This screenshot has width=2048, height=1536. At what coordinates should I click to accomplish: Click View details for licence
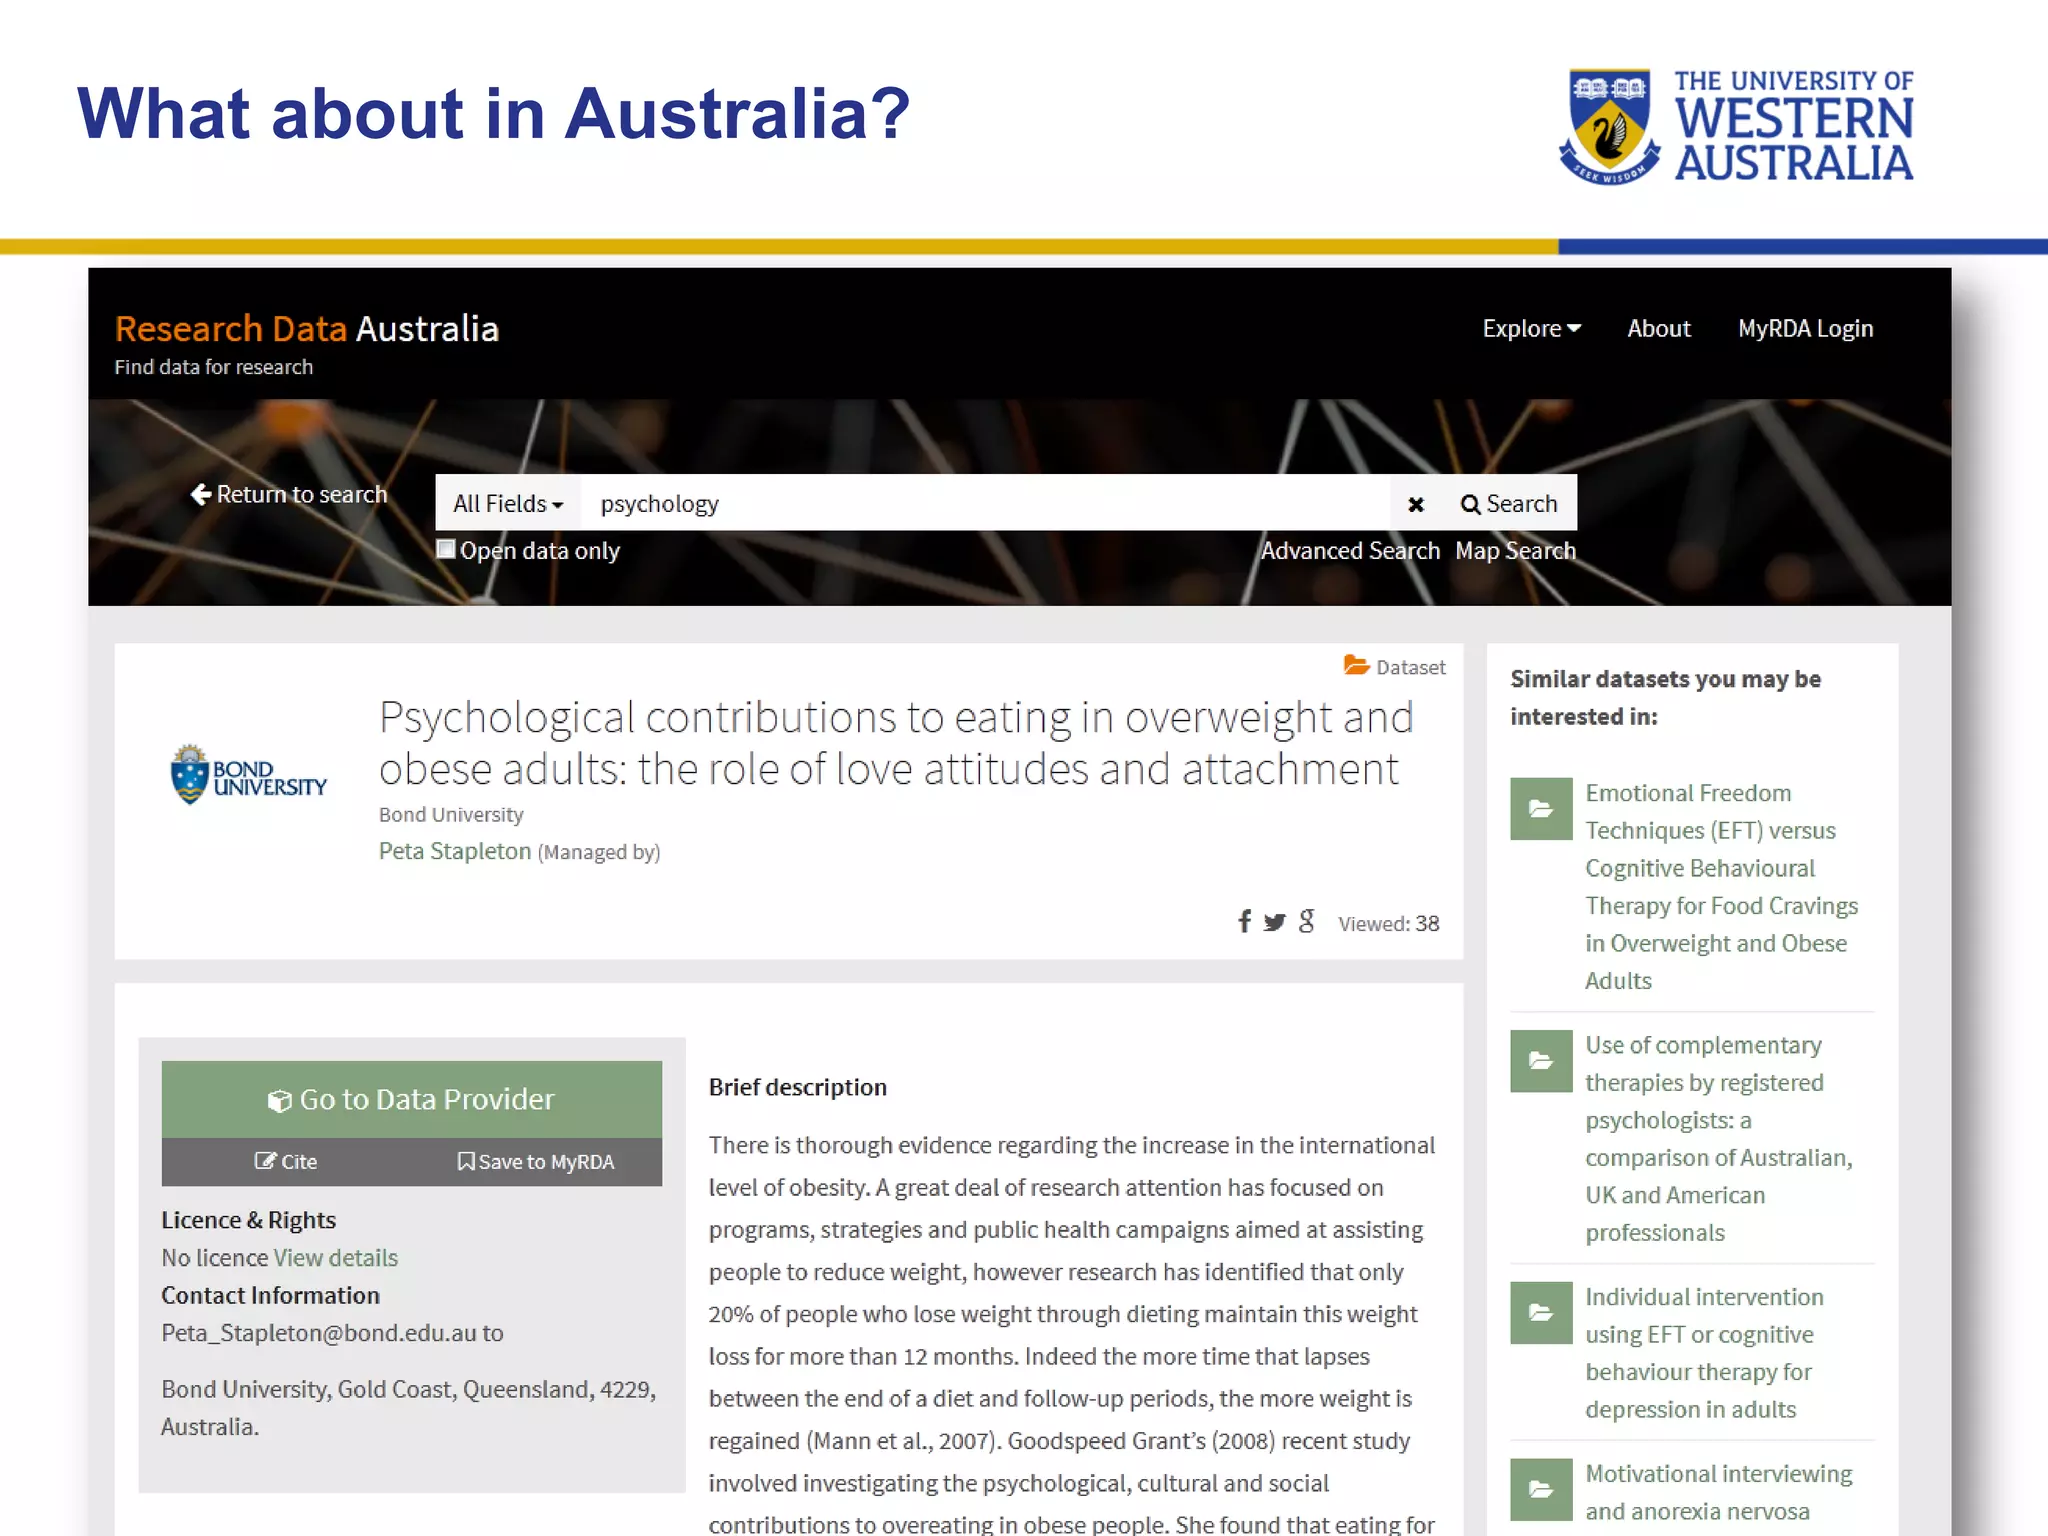336,1258
